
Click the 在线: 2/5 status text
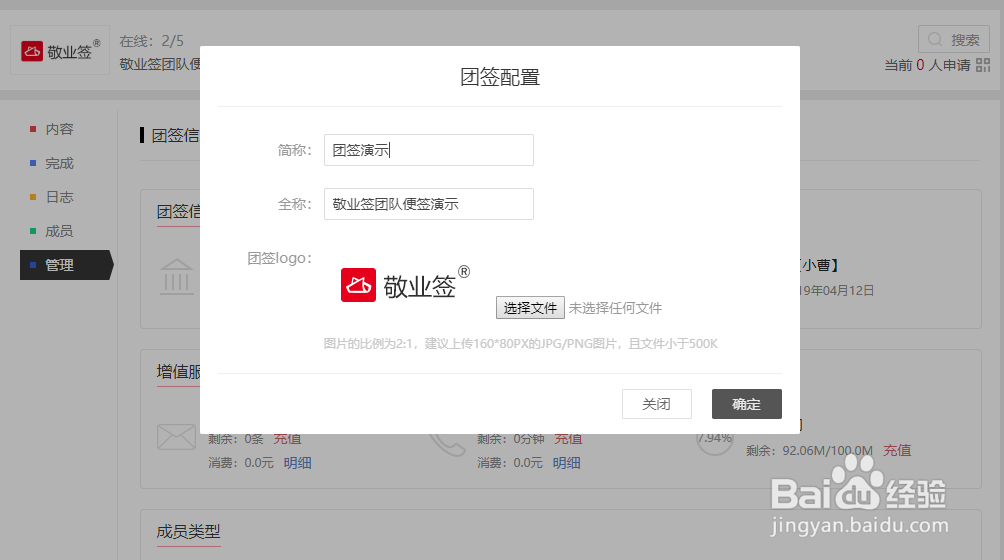(152, 41)
